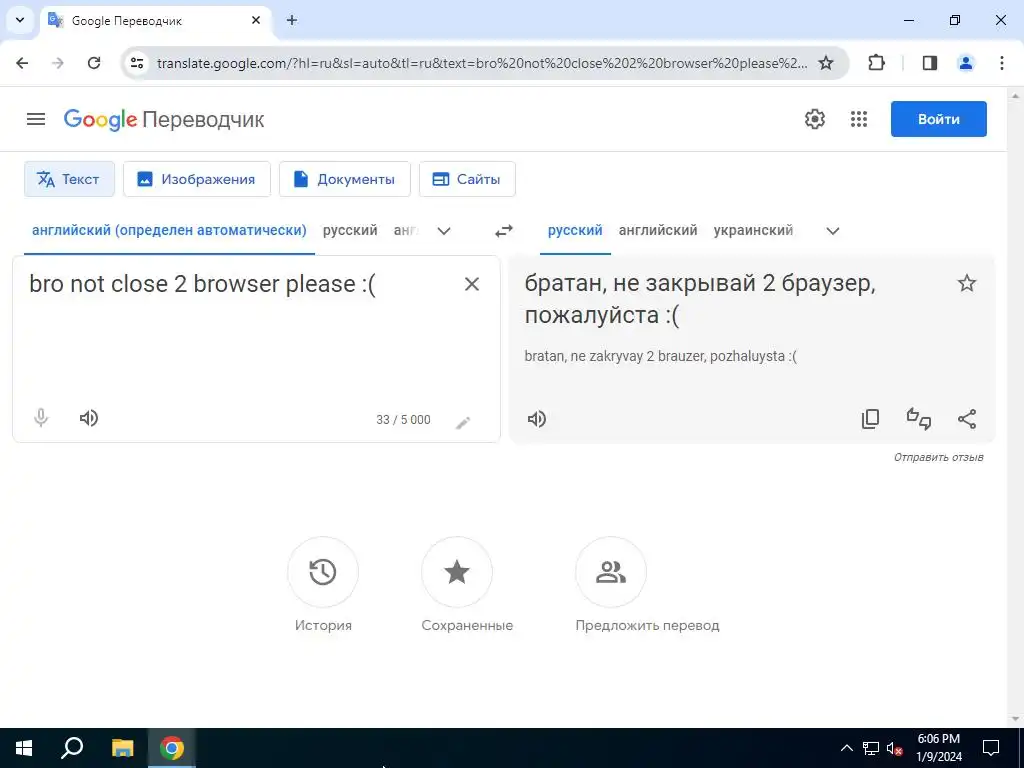This screenshot has height=768, width=1024.
Task: Swap source and target languages
Action: pos(504,231)
